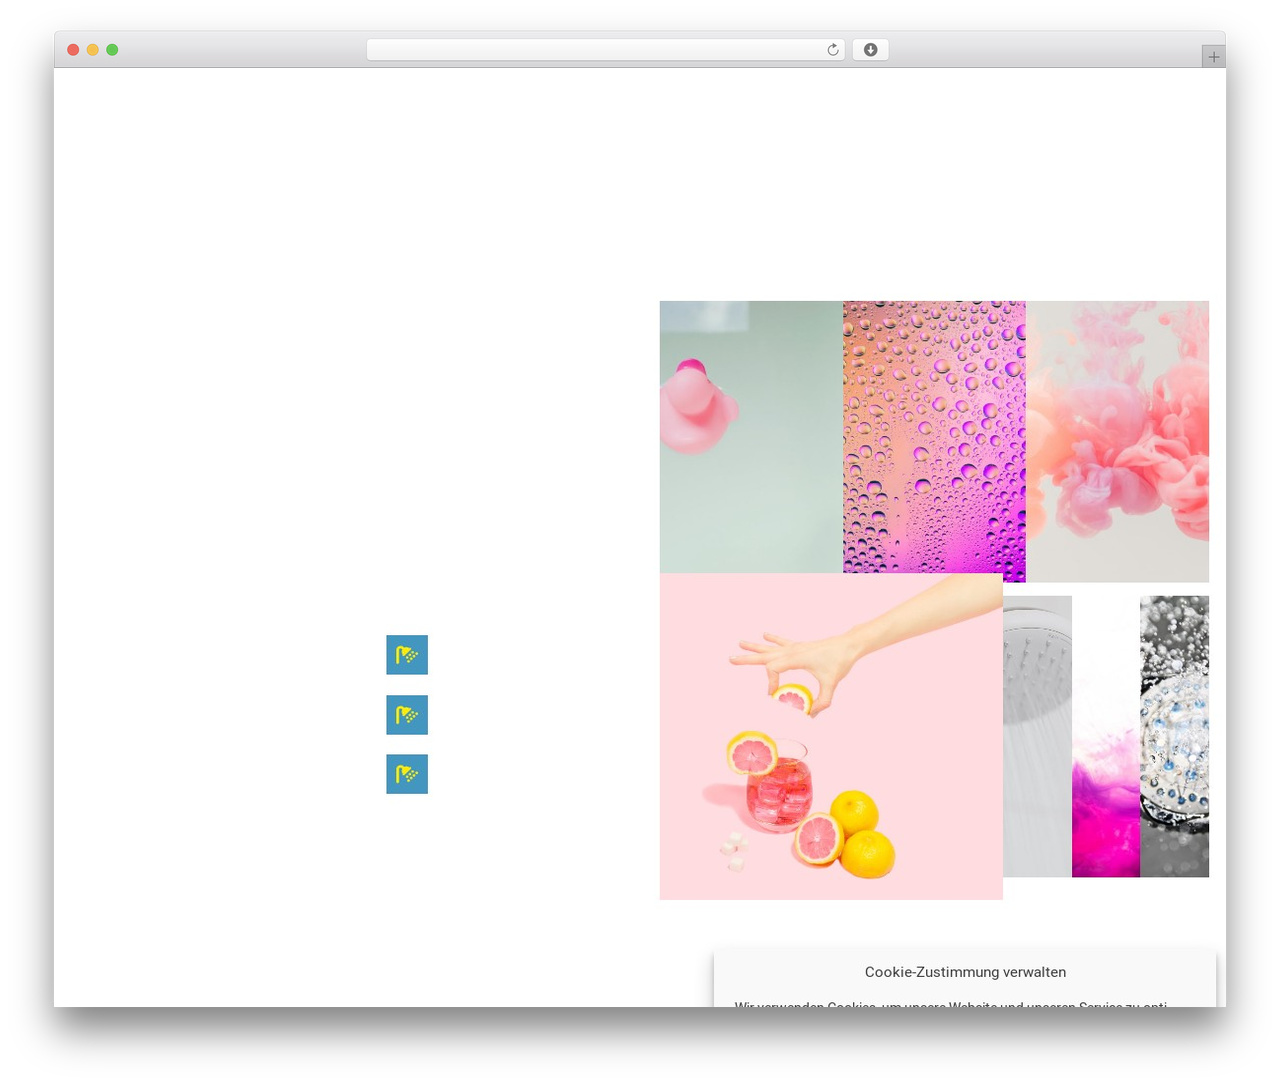The height and width of the screenshot is (1084, 1280).
Task: Maximize the window with the green button
Action: tap(112, 50)
